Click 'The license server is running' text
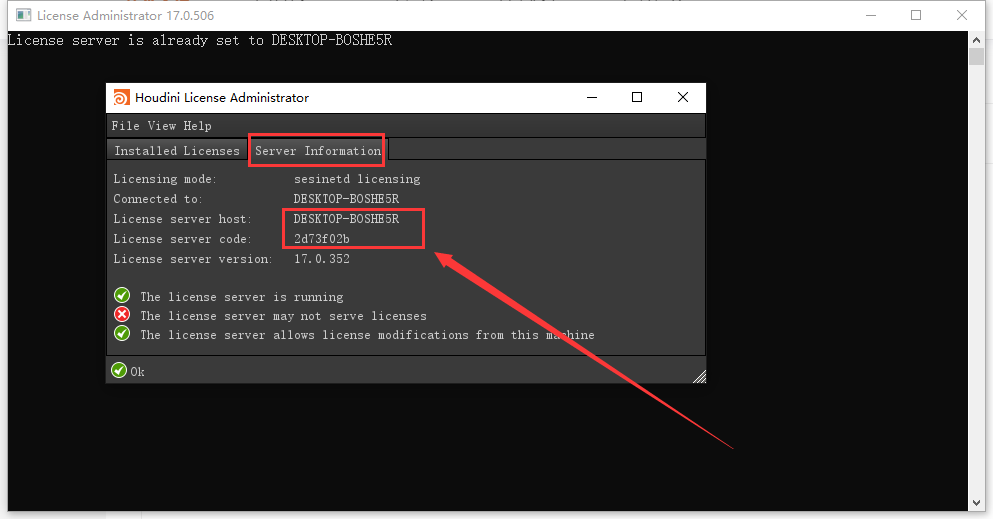 coord(242,297)
